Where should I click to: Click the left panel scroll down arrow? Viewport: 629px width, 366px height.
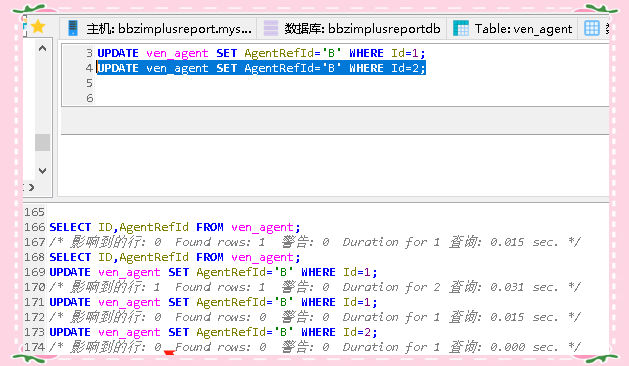[43, 171]
